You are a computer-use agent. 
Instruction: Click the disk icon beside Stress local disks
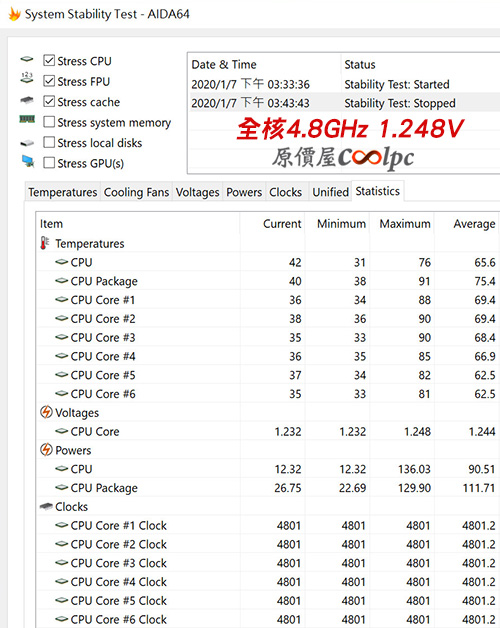[27, 143]
